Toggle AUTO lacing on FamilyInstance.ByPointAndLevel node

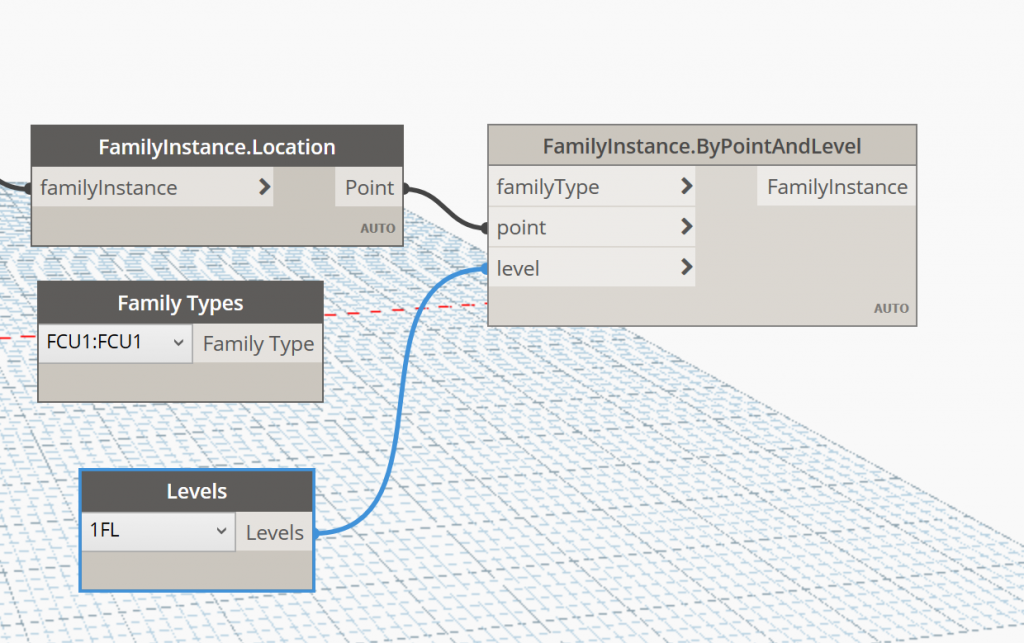(x=890, y=308)
